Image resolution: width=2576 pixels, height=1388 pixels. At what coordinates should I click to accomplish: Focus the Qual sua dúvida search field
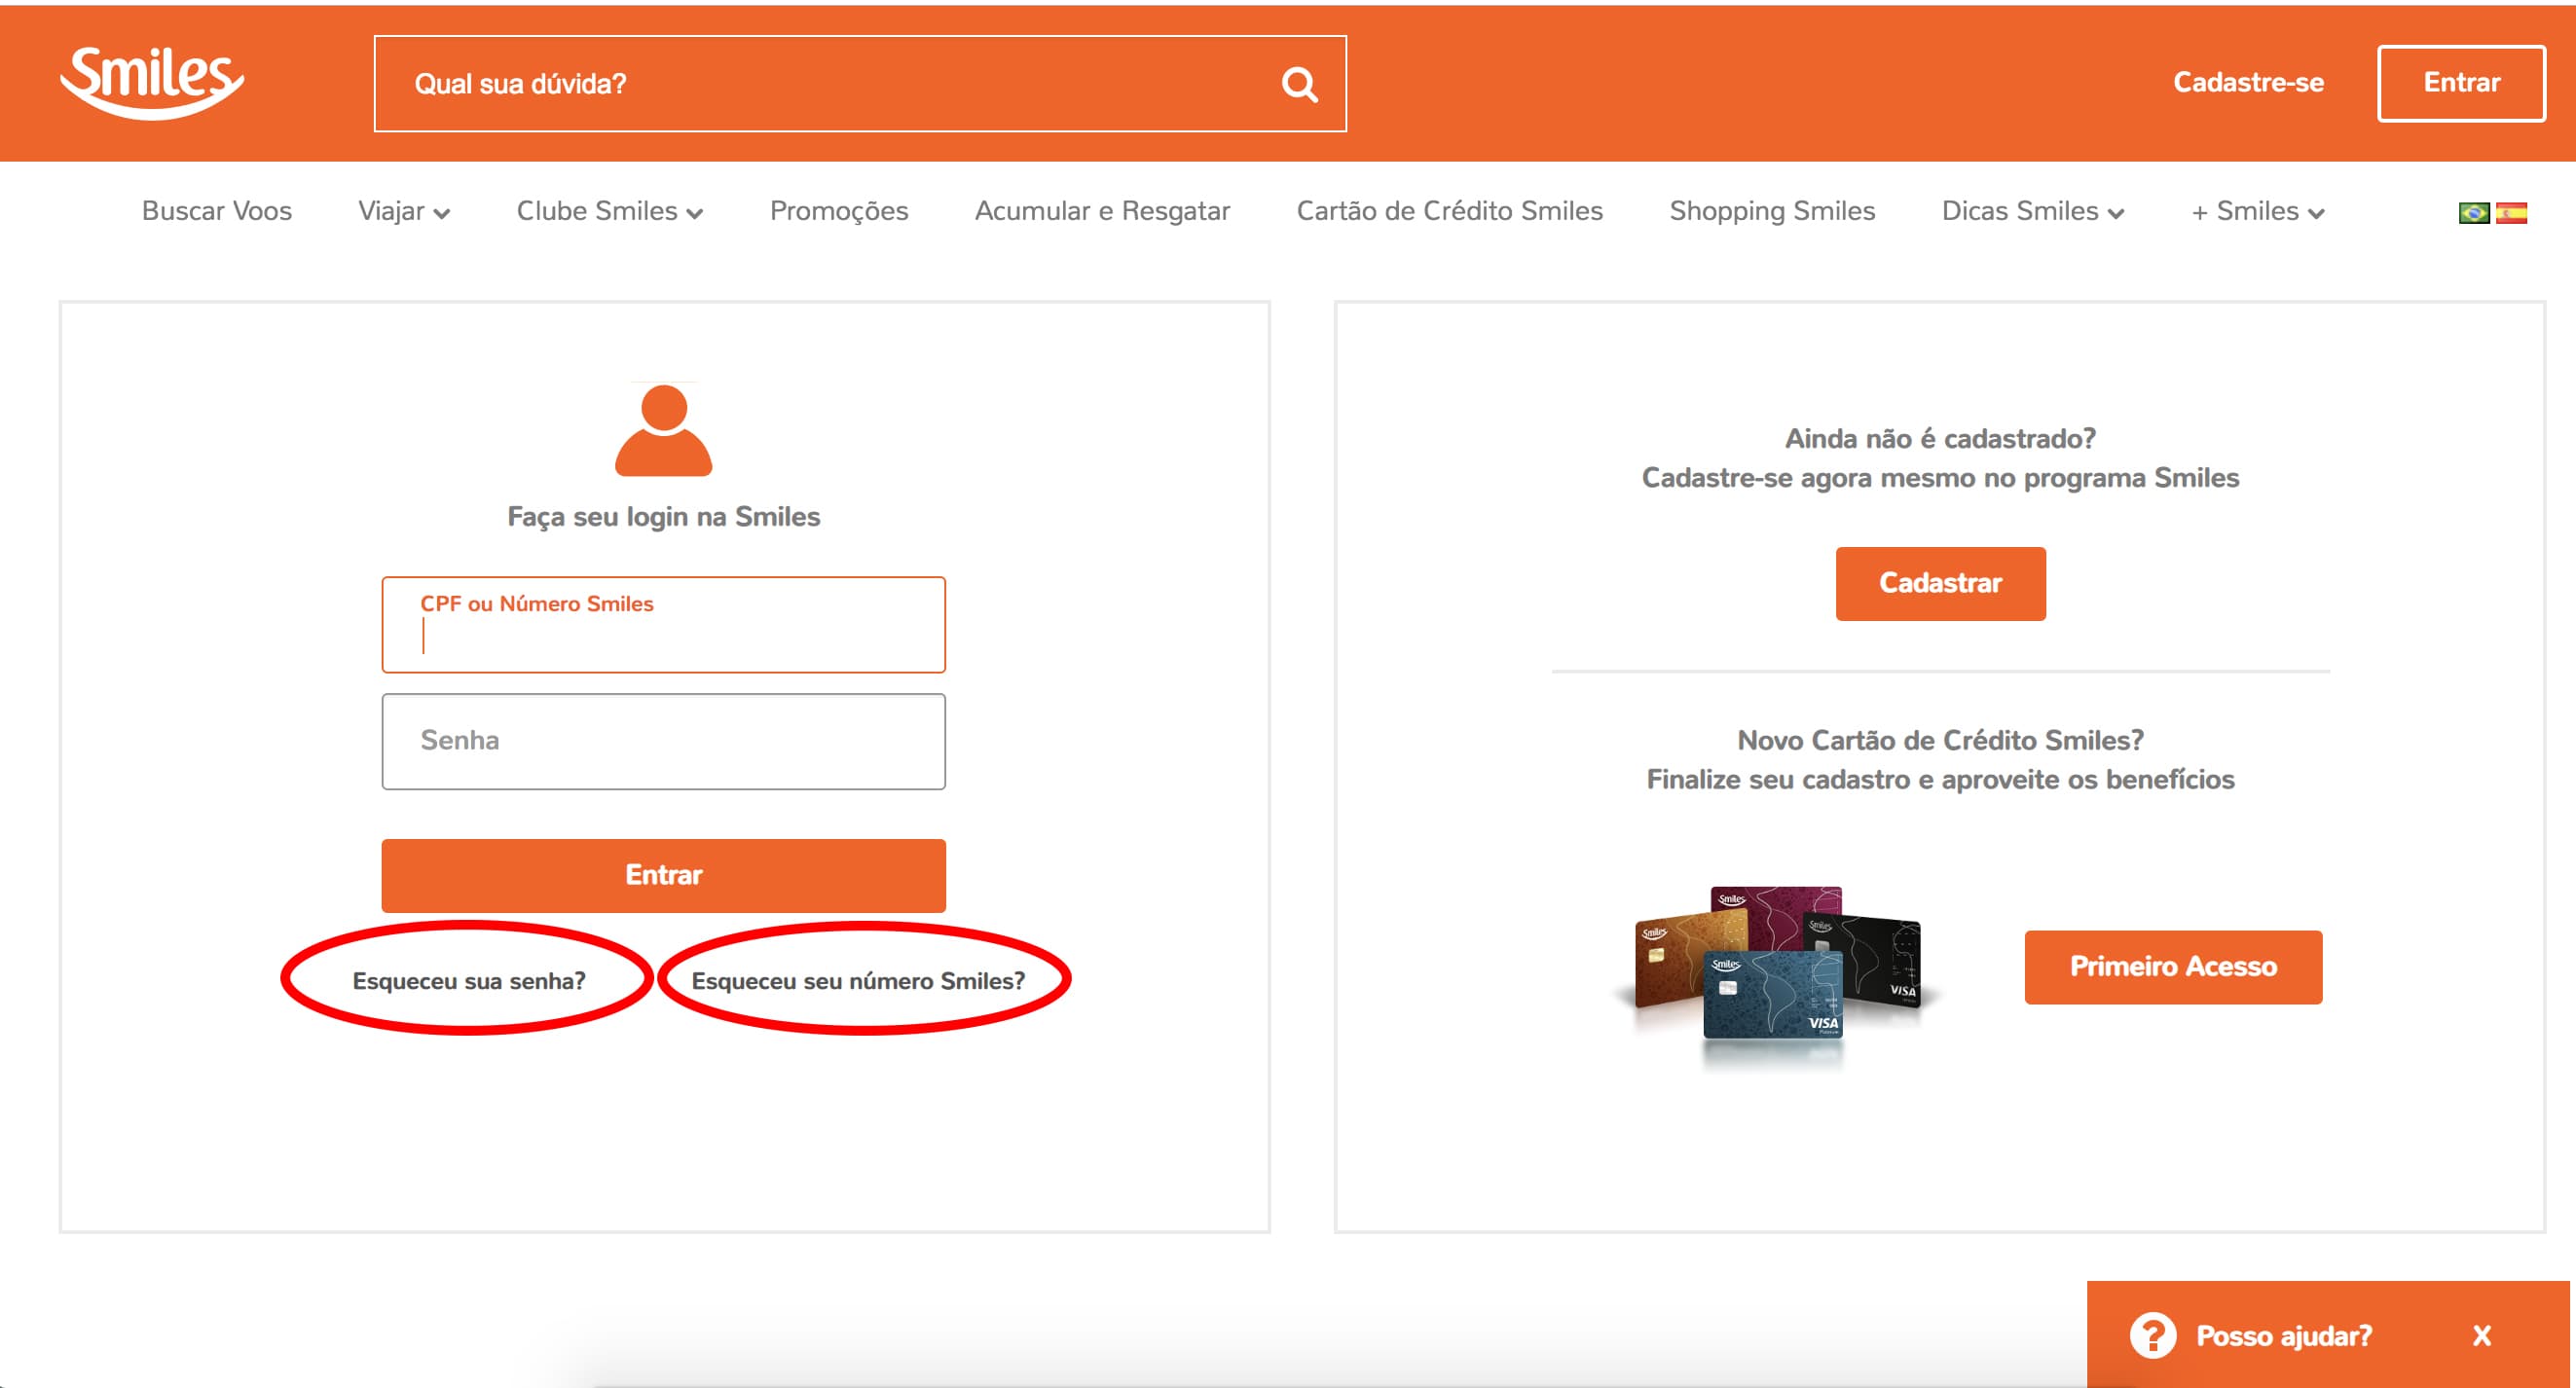click(x=860, y=84)
